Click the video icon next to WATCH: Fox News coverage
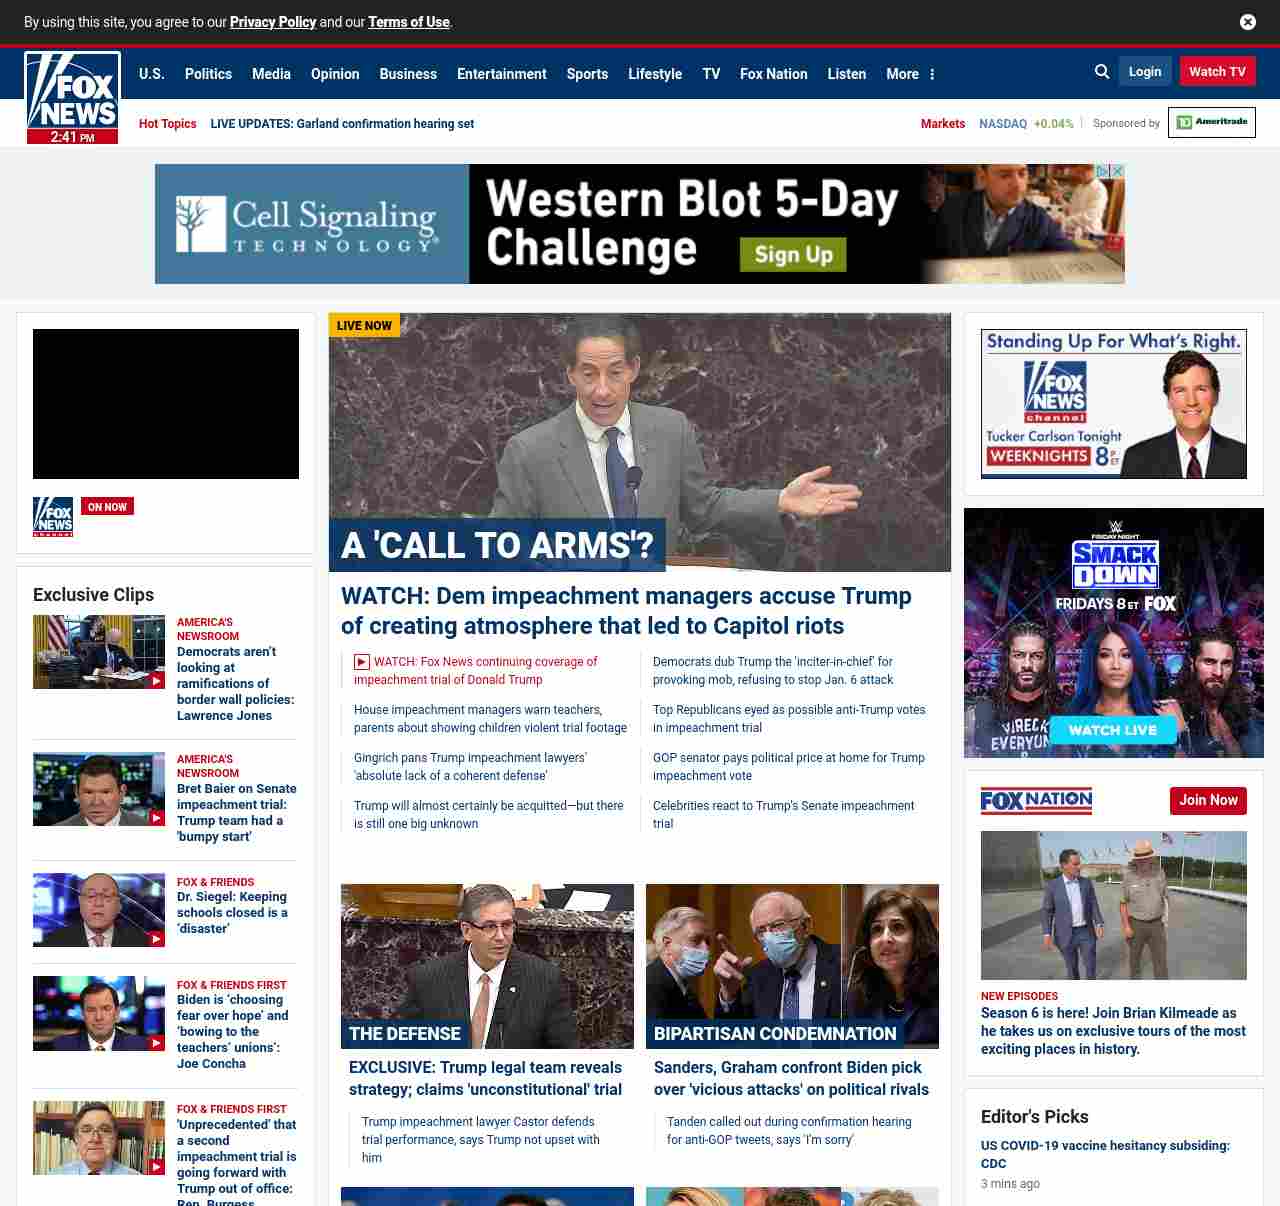The width and height of the screenshot is (1280, 1206). coord(362,662)
